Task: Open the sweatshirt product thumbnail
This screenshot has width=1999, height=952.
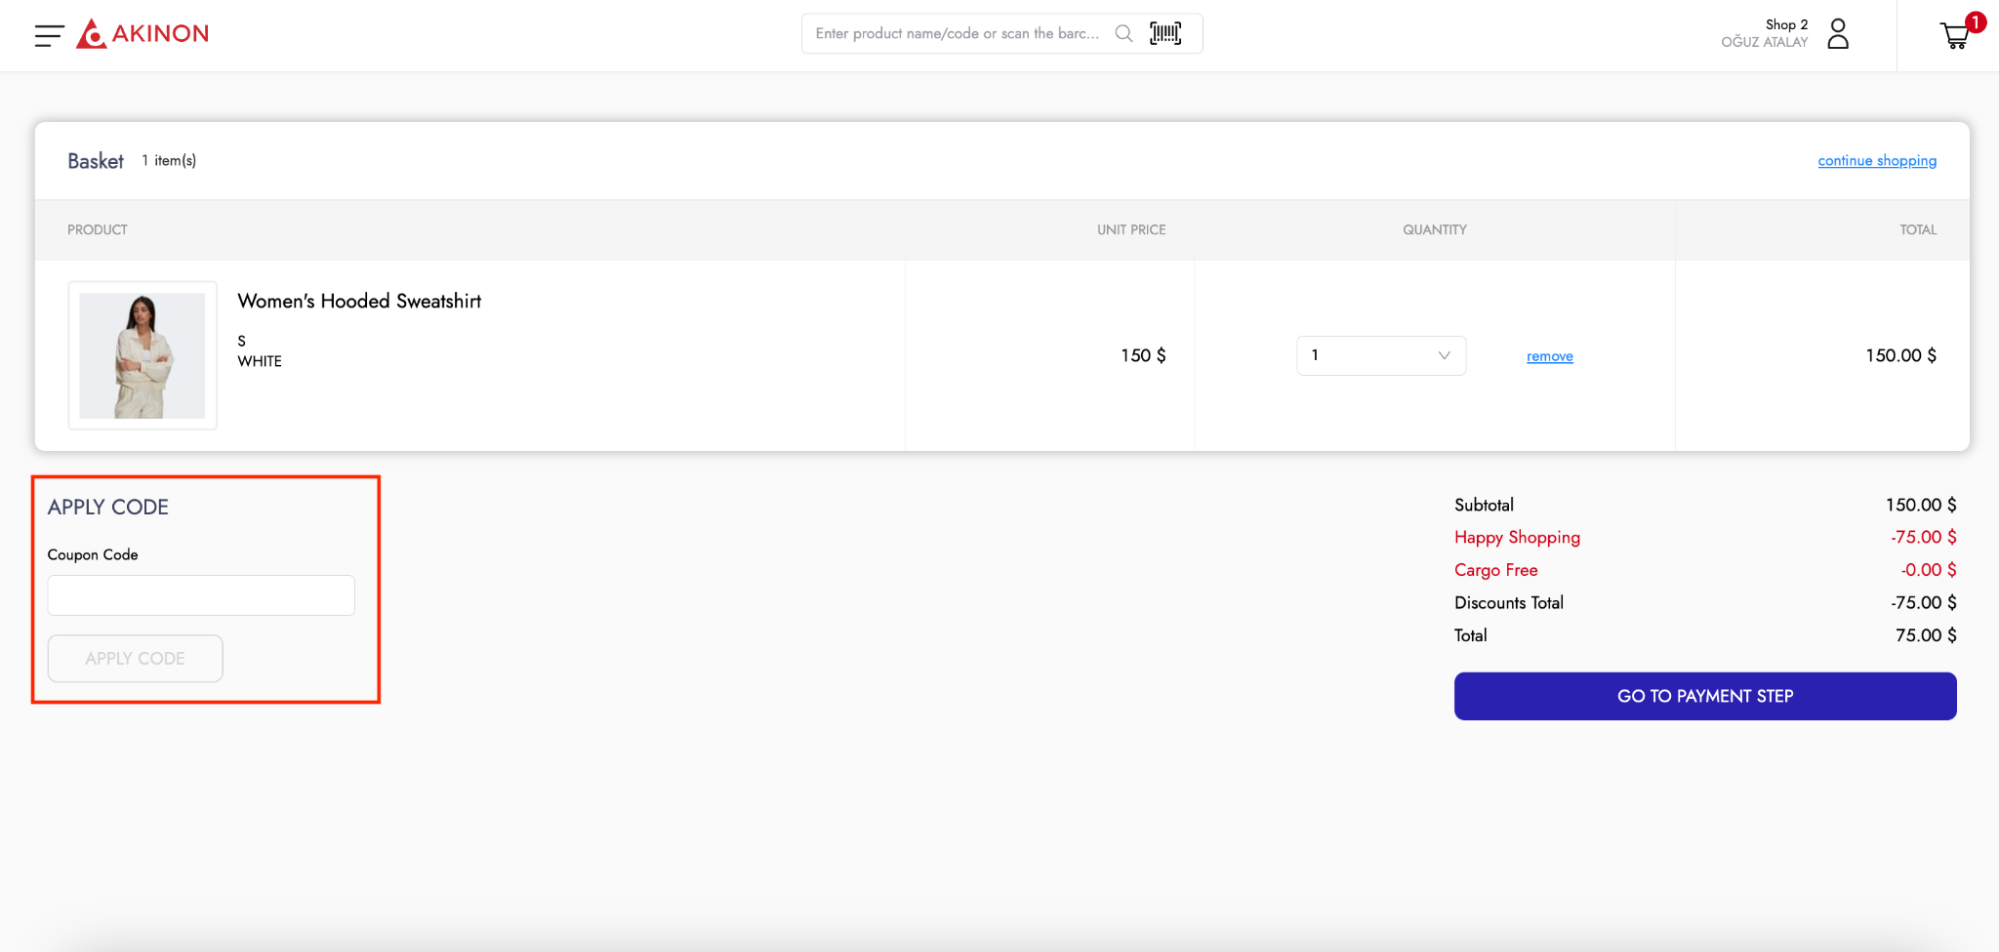Action: point(142,356)
